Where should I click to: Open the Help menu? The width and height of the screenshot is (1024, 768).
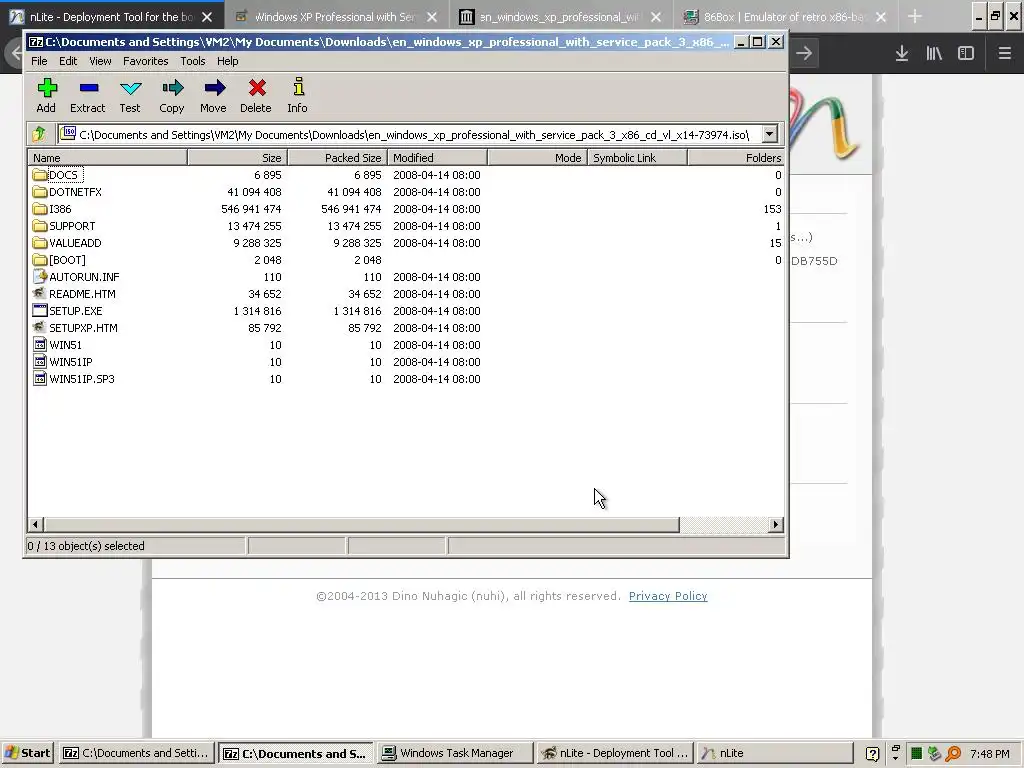click(x=227, y=61)
